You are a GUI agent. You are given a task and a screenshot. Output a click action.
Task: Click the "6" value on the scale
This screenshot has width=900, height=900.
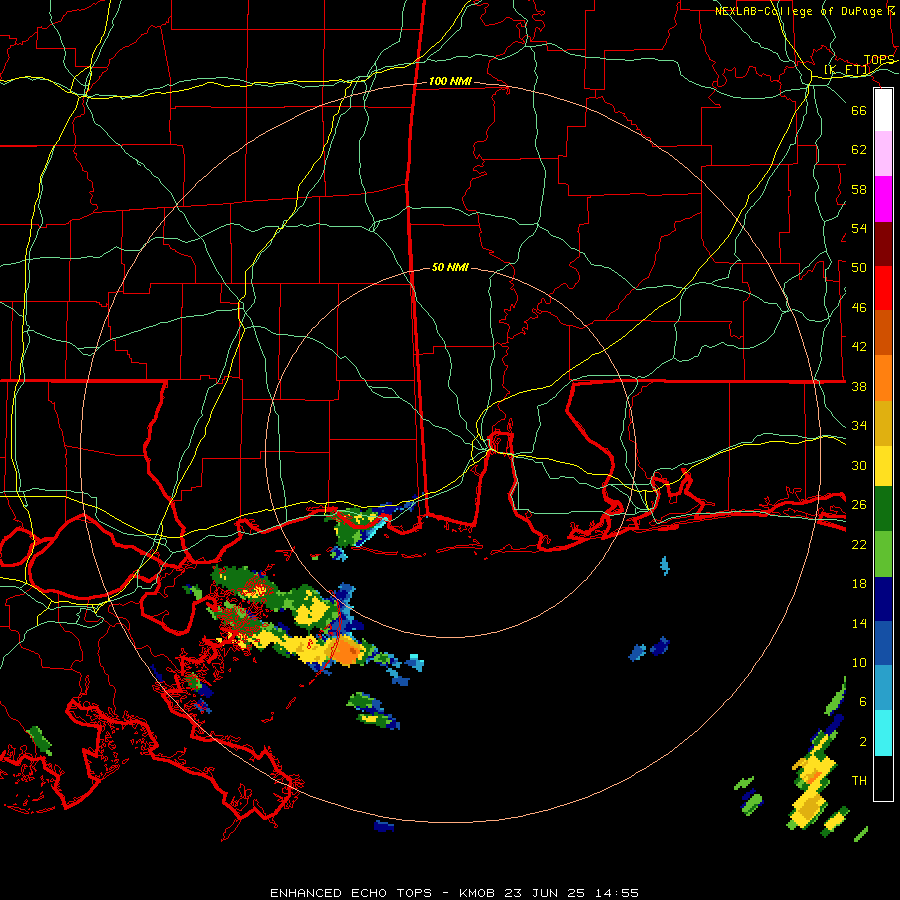coord(863,702)
